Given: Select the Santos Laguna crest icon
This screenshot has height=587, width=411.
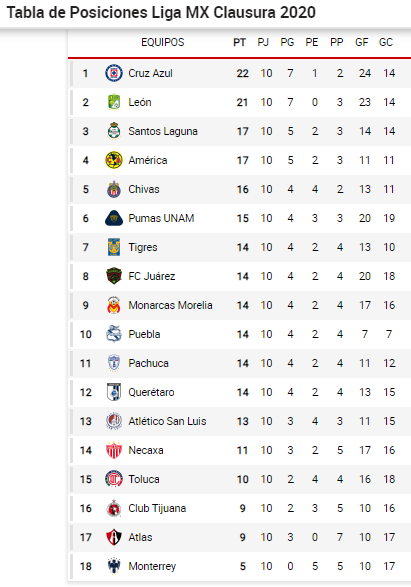Looking at the screenshot, I should click(114, 131).
